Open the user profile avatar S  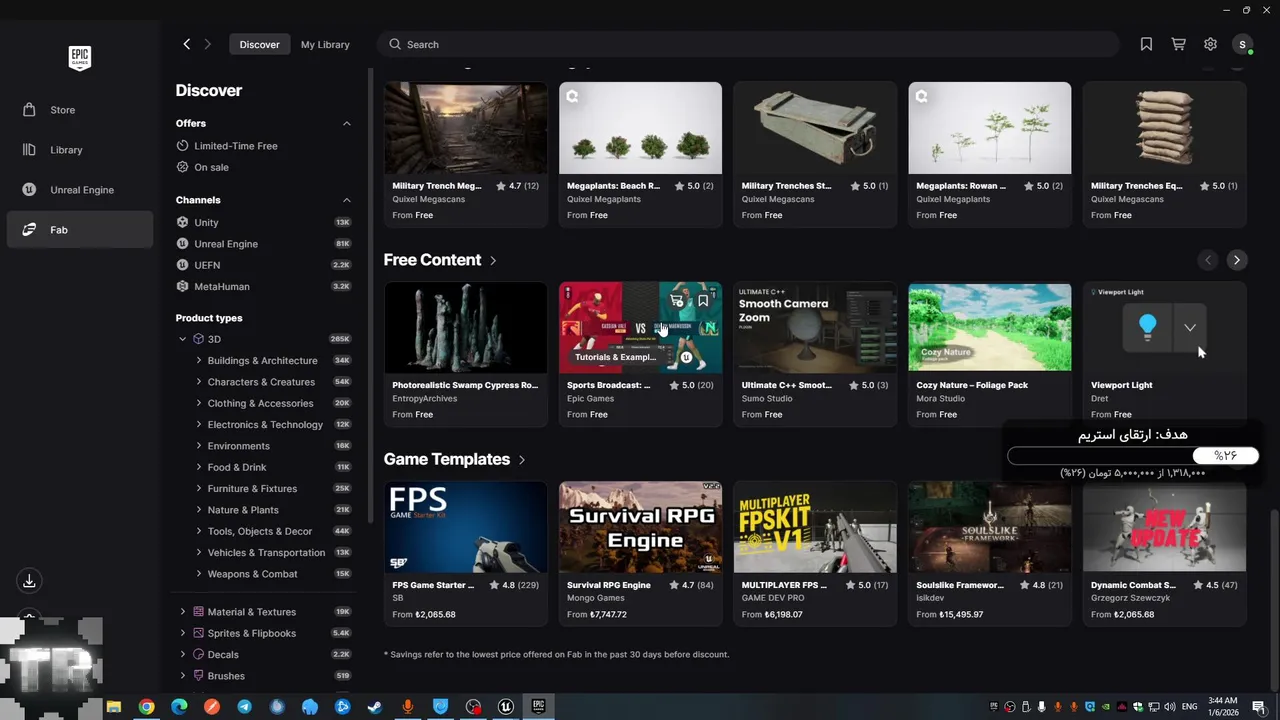(1243, 44)
